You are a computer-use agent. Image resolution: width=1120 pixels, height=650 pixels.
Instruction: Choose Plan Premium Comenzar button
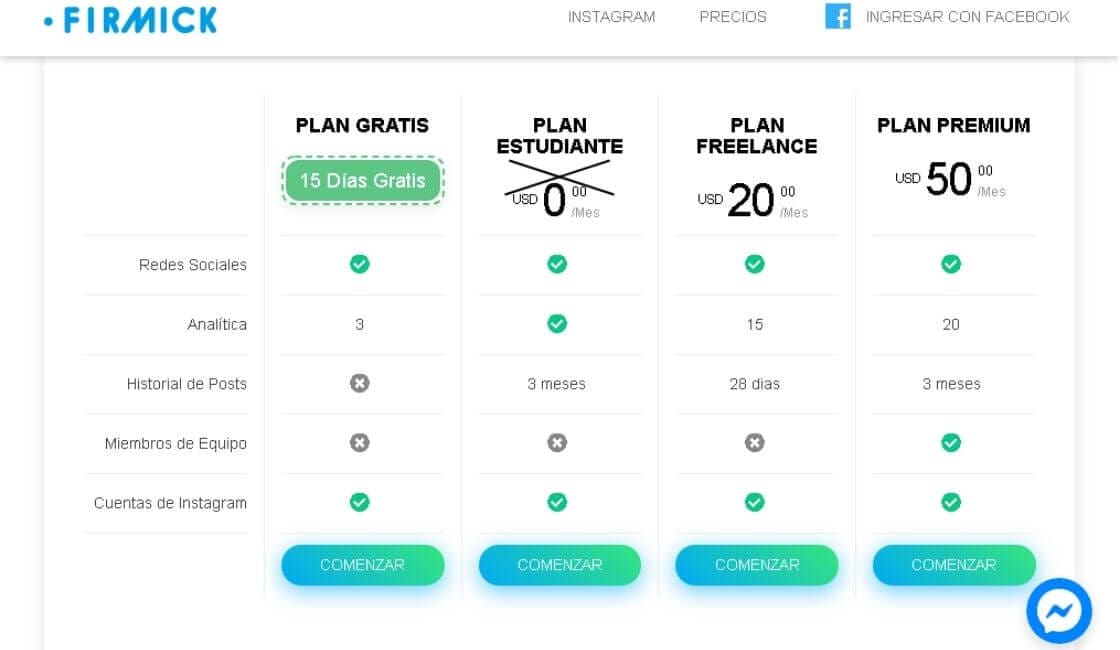(954, 565)
